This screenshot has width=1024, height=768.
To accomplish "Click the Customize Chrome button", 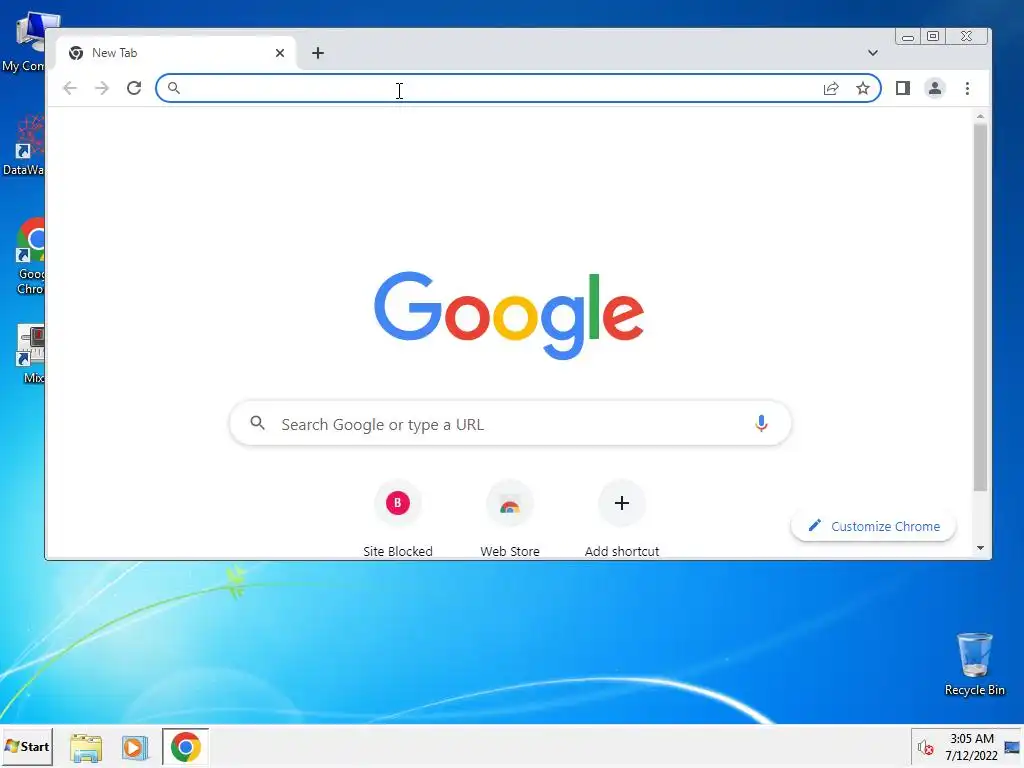I will 873,526.
